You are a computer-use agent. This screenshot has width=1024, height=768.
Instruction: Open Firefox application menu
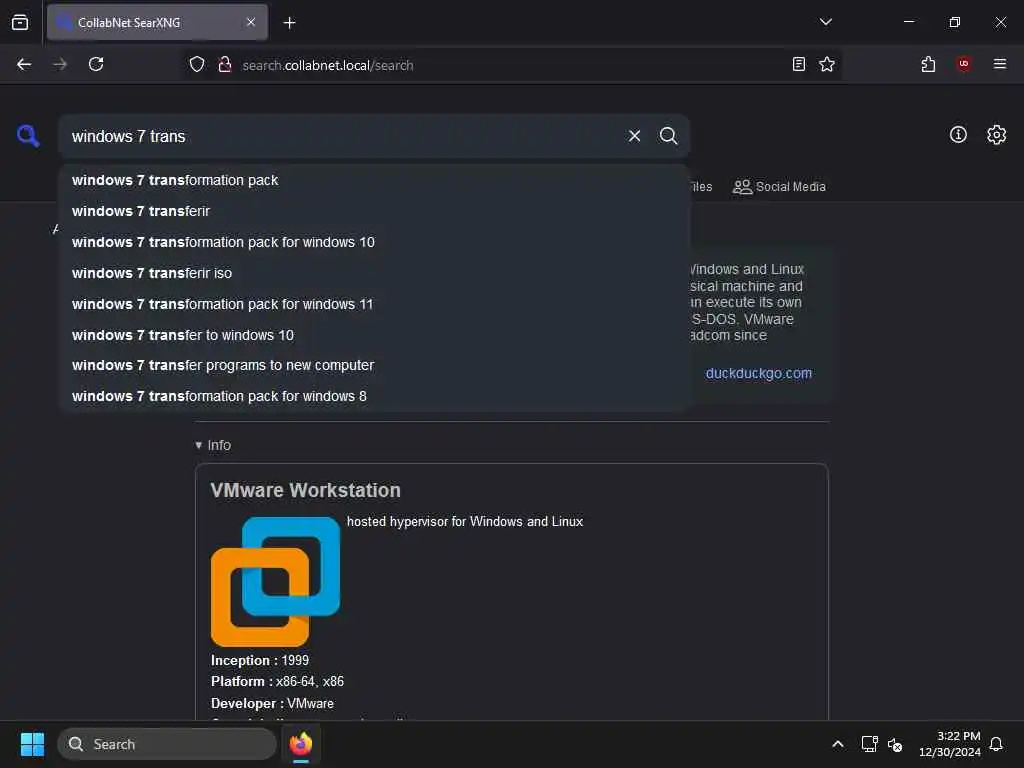coord(999,64)
